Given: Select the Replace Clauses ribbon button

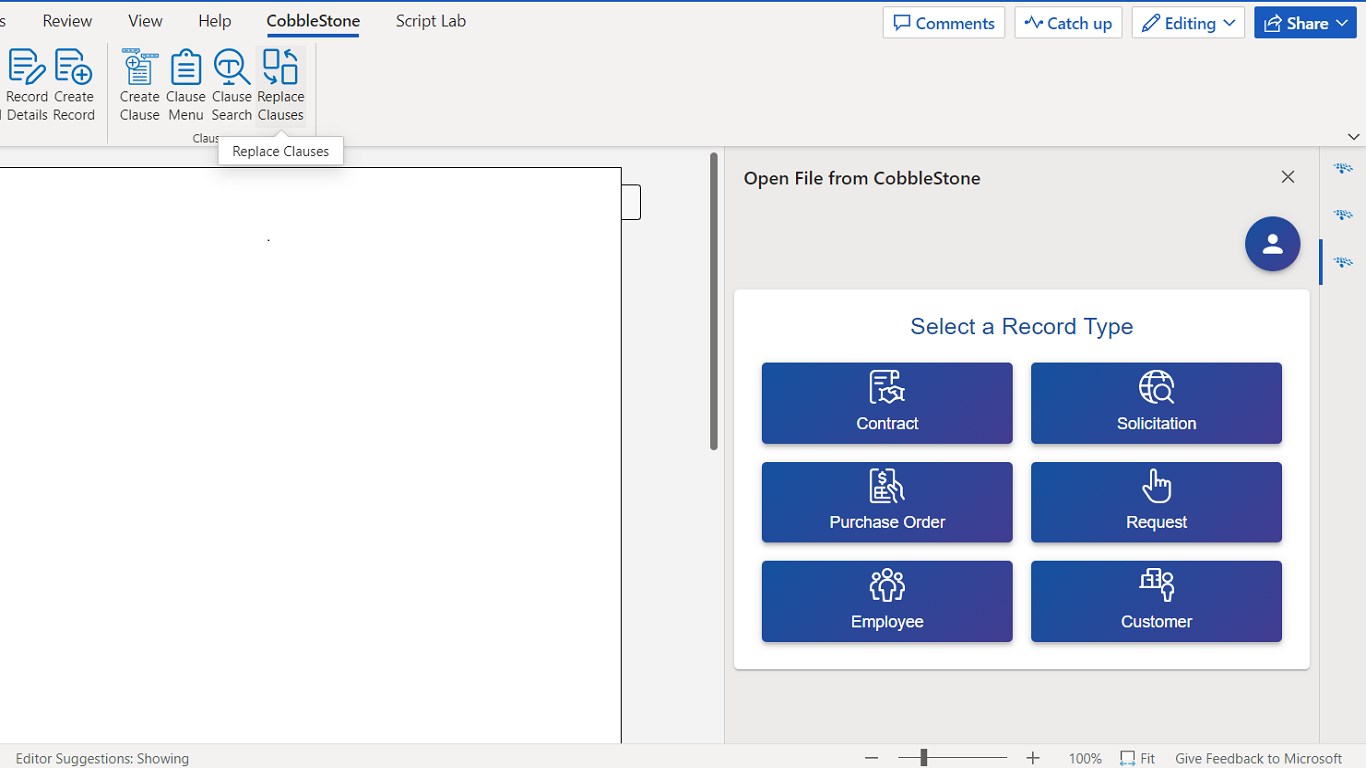Looking at the screenshot, I should click(x=280, y=86).
